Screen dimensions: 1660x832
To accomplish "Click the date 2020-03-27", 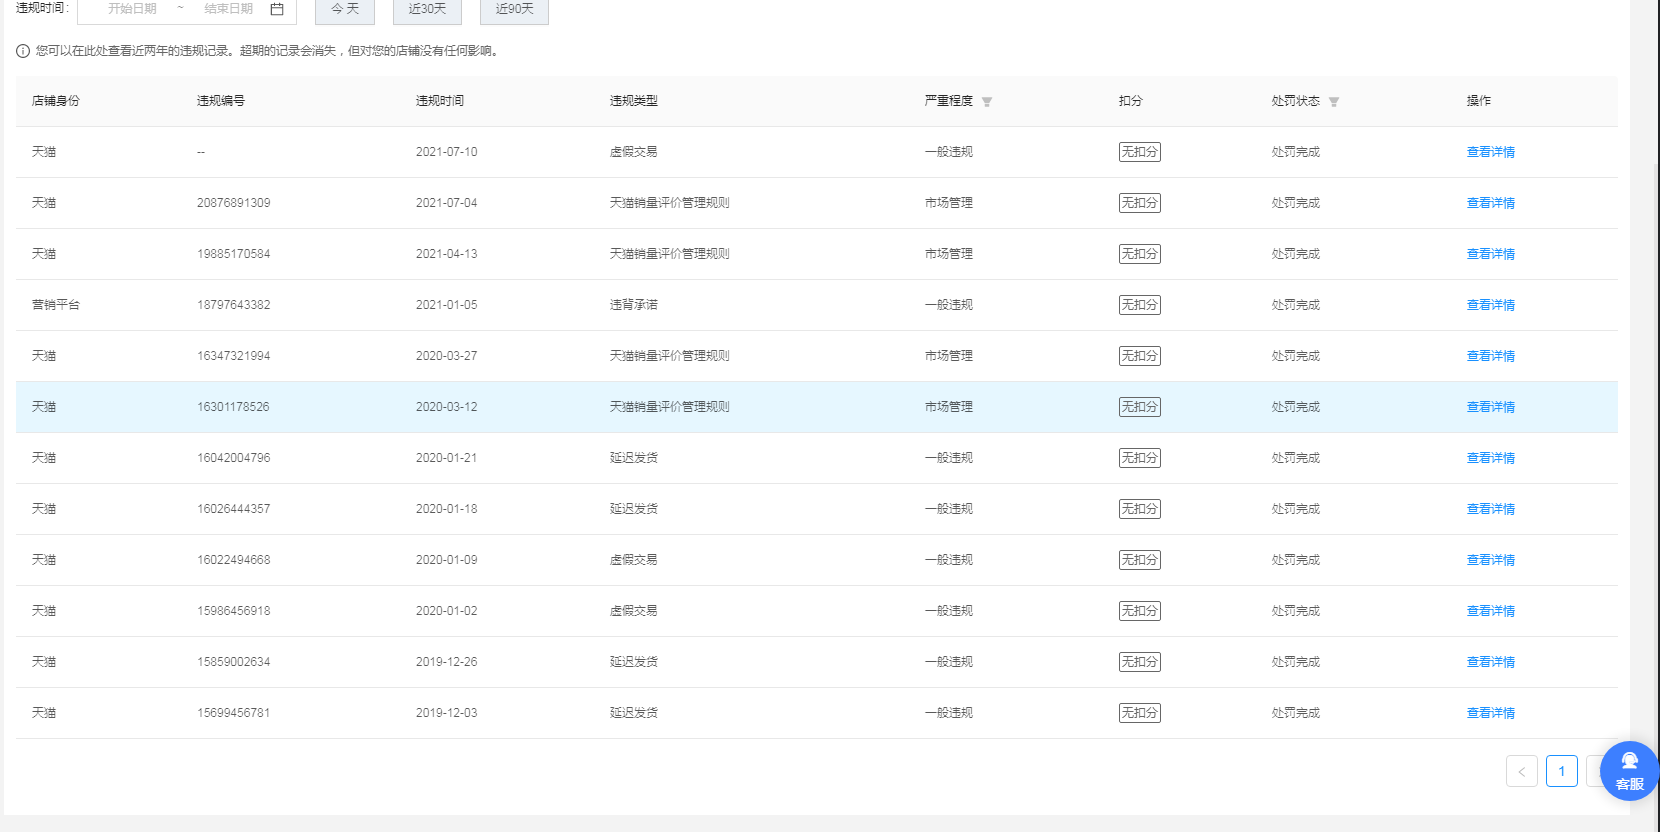I will (x=446, y=356).
